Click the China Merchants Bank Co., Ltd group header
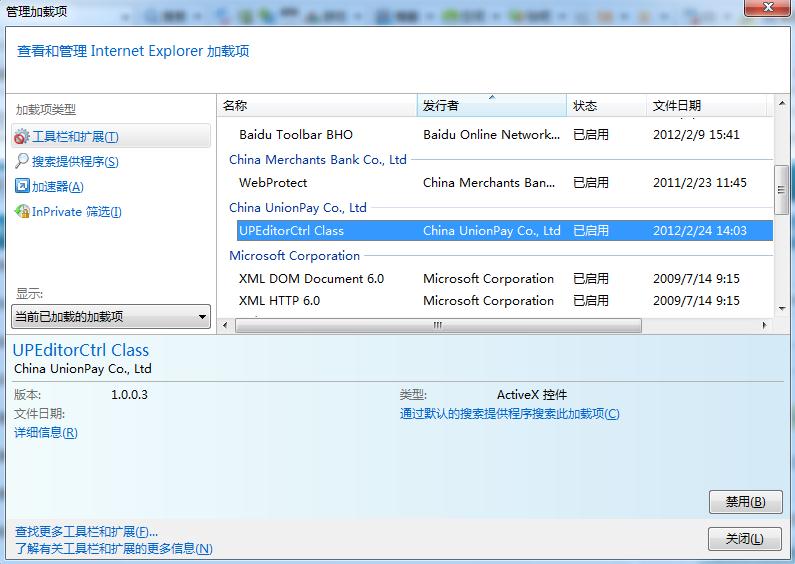Screen dimensions: 795x564 coord(317,159)
